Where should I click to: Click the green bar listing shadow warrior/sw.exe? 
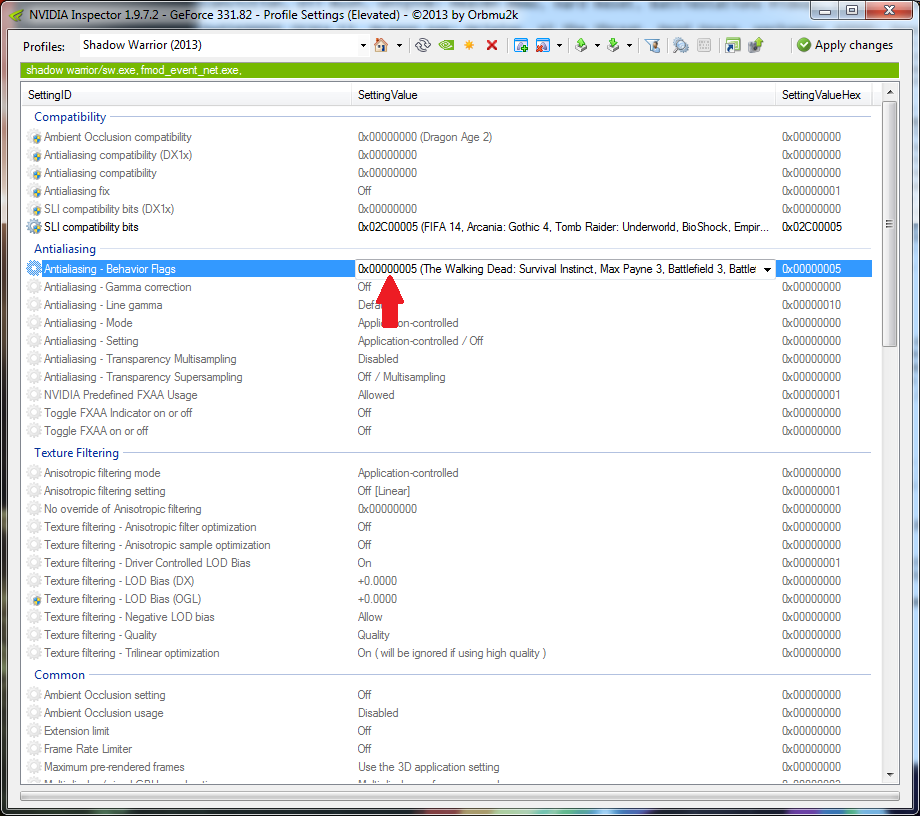(459, 70)
